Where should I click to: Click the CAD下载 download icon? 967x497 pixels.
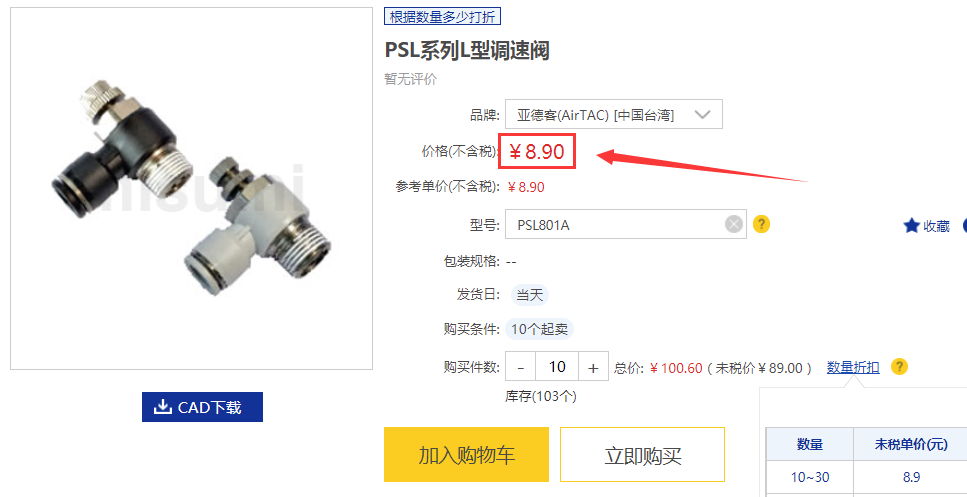[162, 407]
